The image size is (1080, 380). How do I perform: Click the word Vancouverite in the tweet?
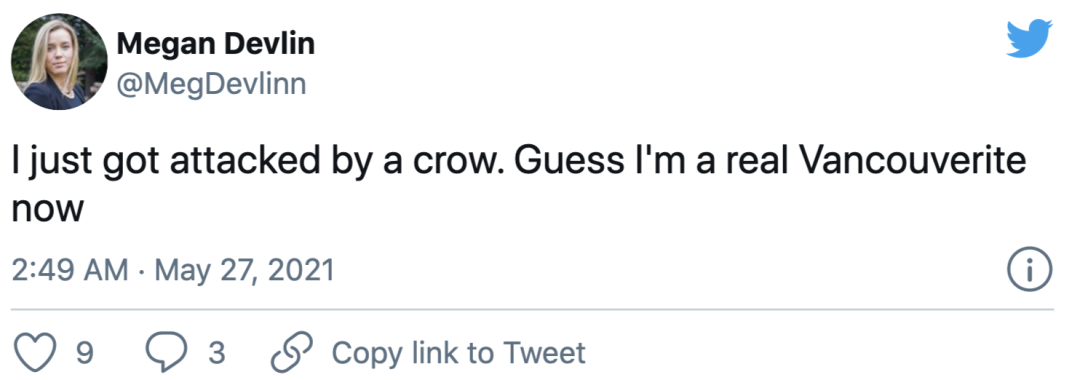click(913, 163)
